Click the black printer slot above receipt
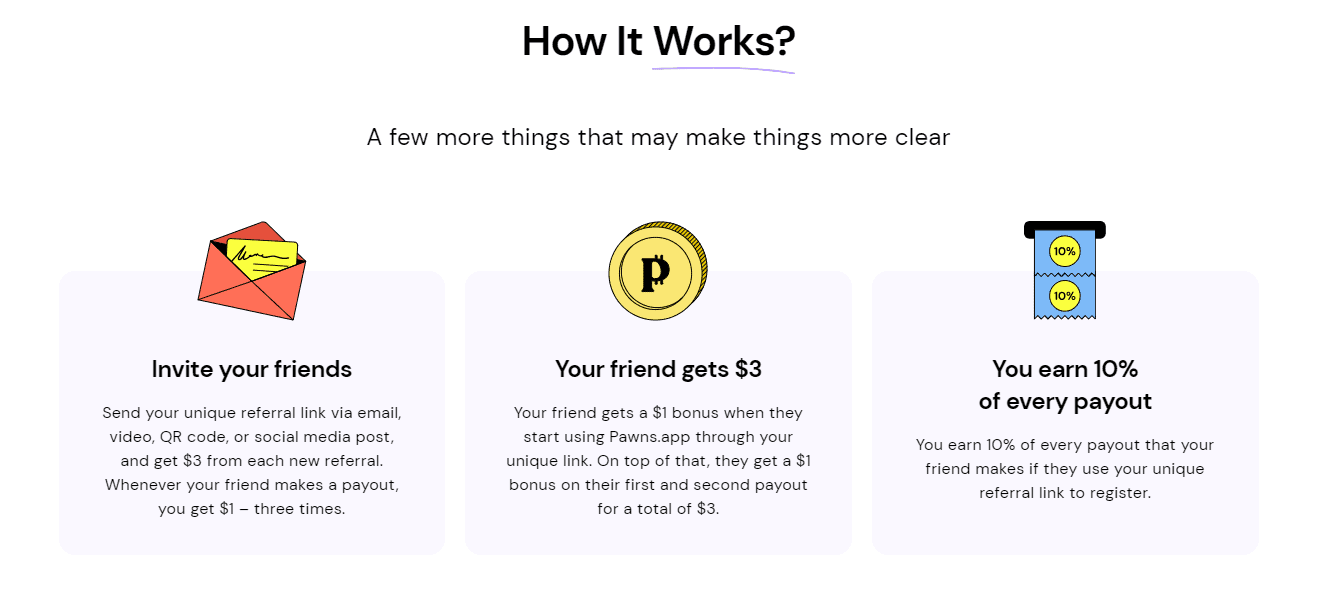The image size is (1318, 600). coord(1064,229)
